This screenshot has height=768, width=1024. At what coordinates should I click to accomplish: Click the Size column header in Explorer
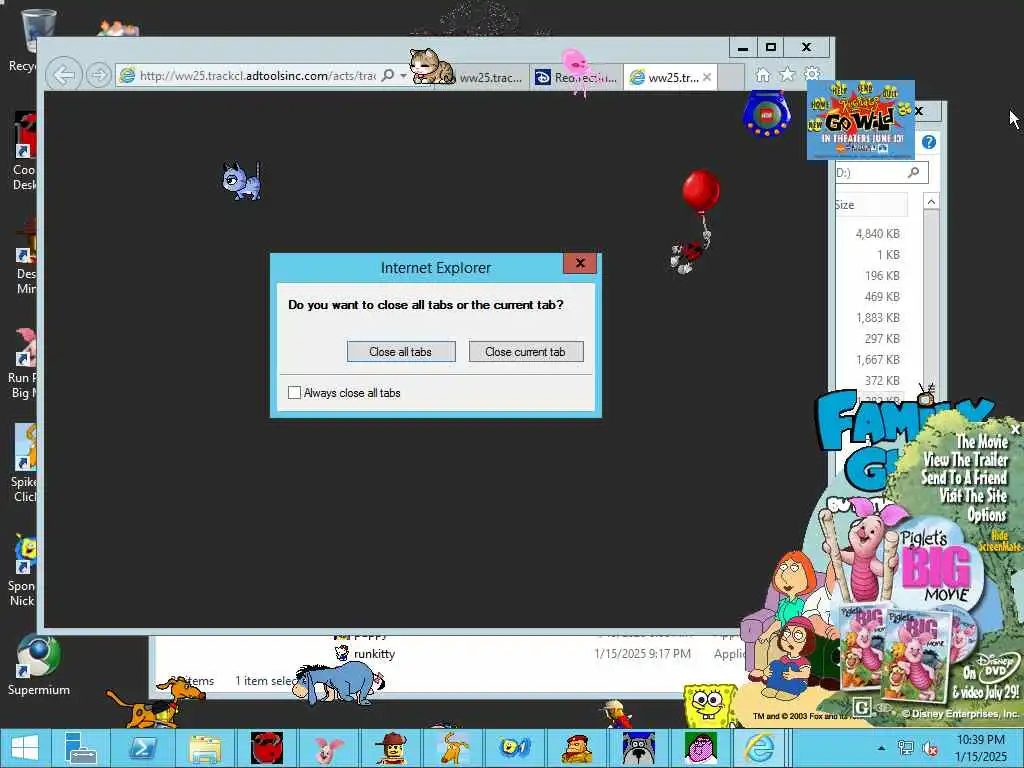pos(869,204)
